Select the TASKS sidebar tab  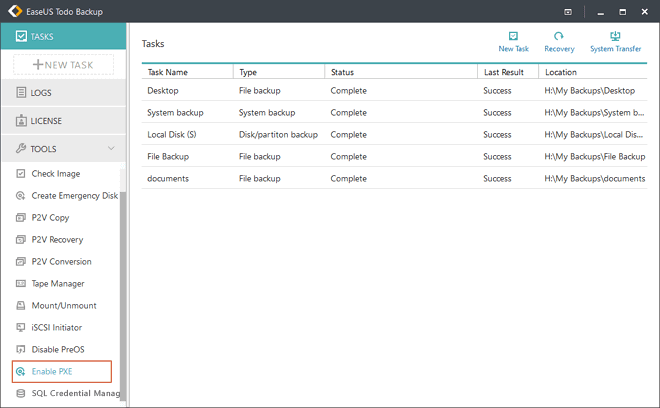[x=62, y=37]
